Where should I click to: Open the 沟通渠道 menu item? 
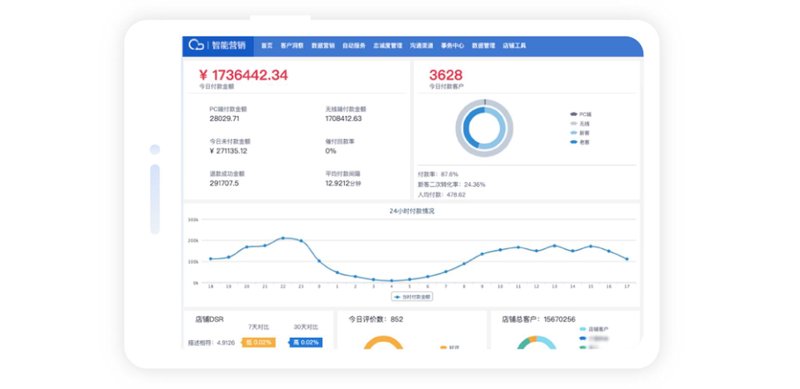(x=421, y=45)
